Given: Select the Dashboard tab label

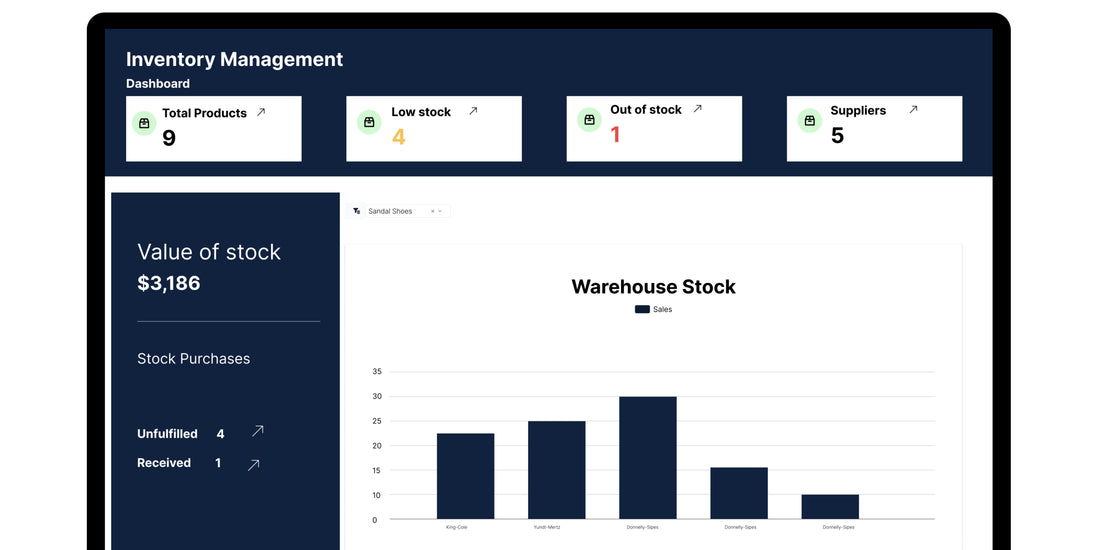Looking at the screenshot, I should click(x=157, y=84).
